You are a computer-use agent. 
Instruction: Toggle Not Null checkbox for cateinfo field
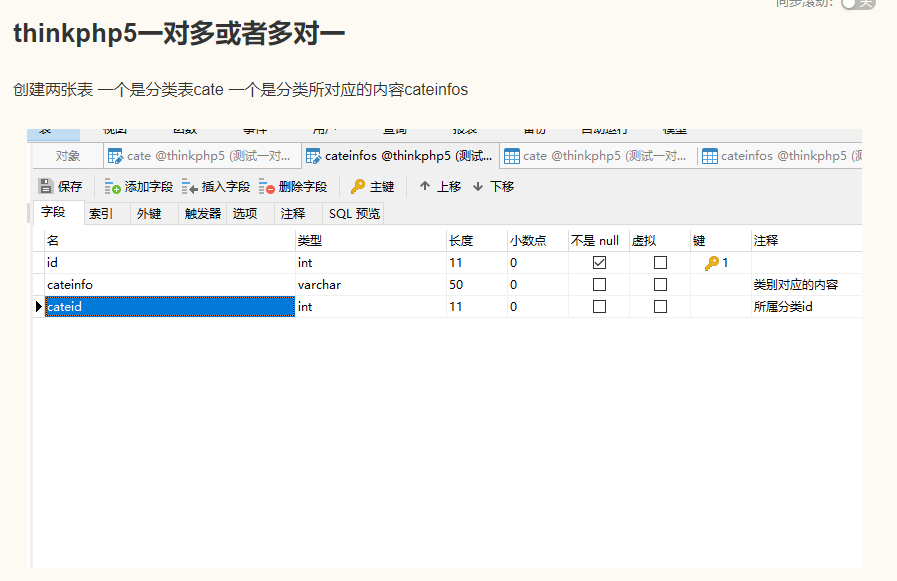point(599,284)
